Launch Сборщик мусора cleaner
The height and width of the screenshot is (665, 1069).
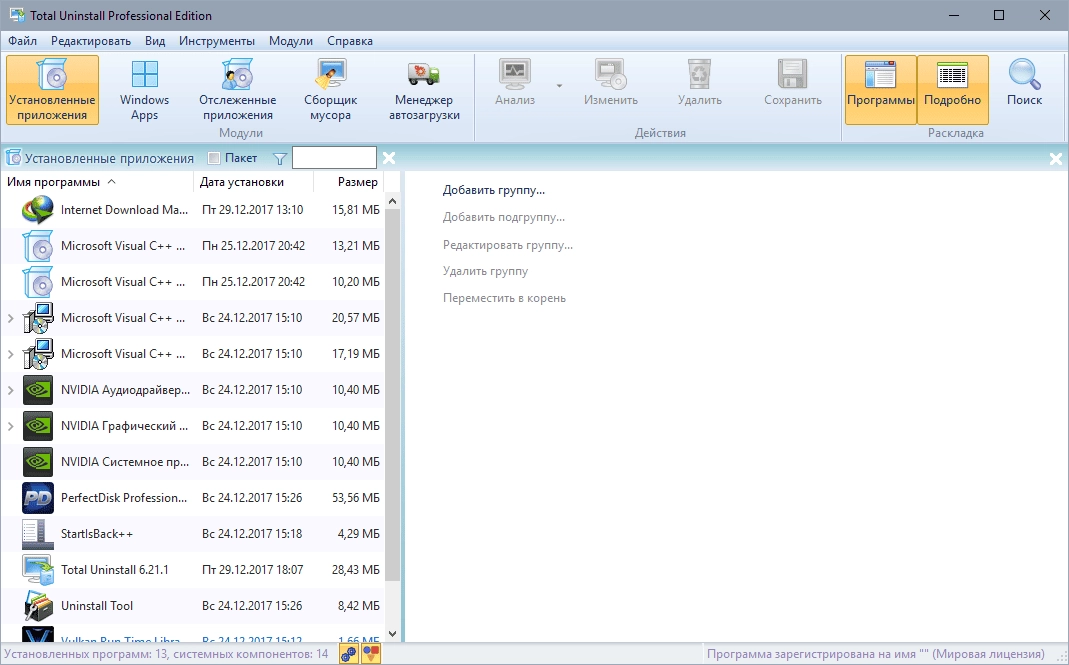tap(331, 90)
